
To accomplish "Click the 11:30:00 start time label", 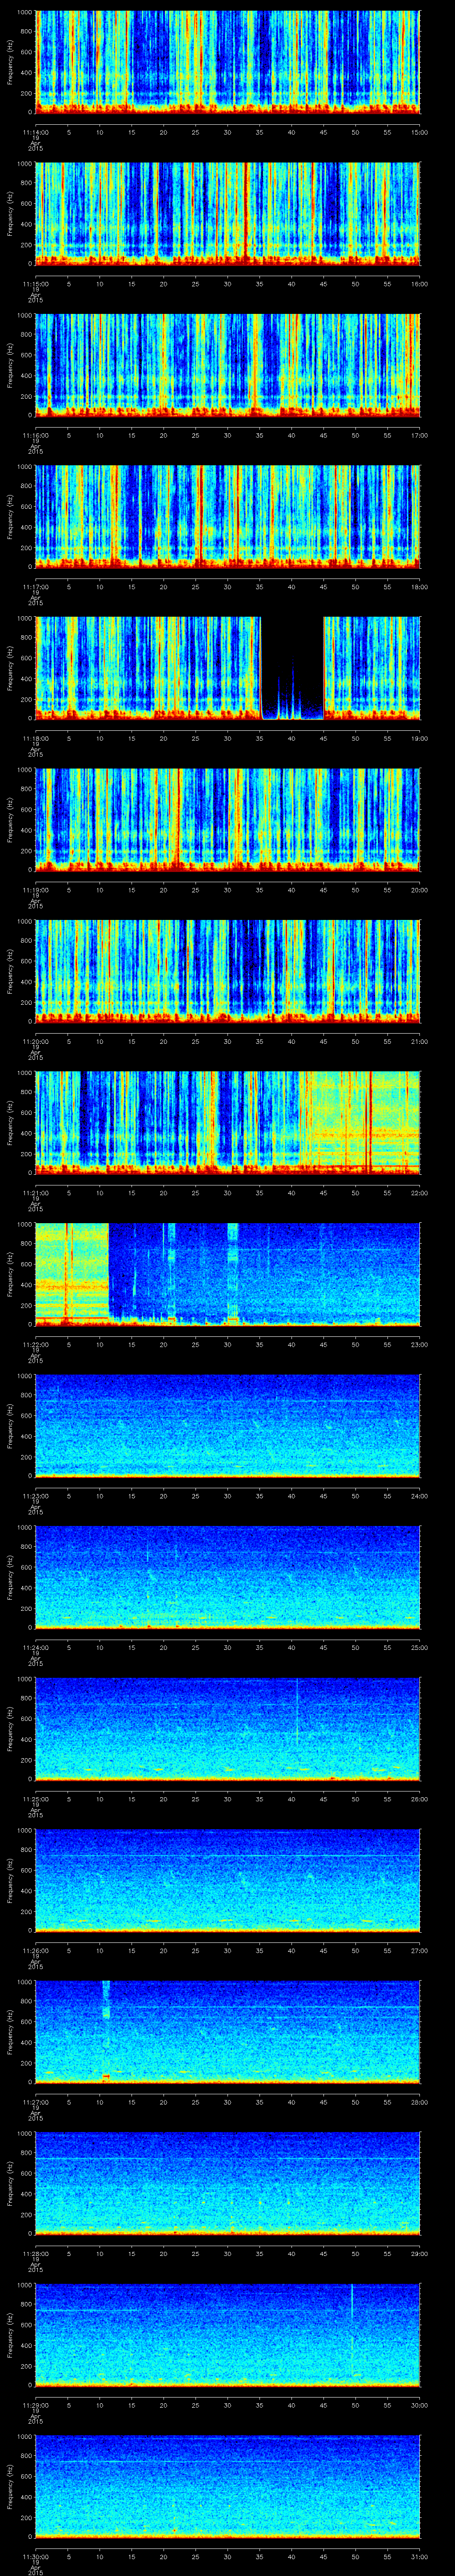I will pyautogui.click(x=35, y=2556).
